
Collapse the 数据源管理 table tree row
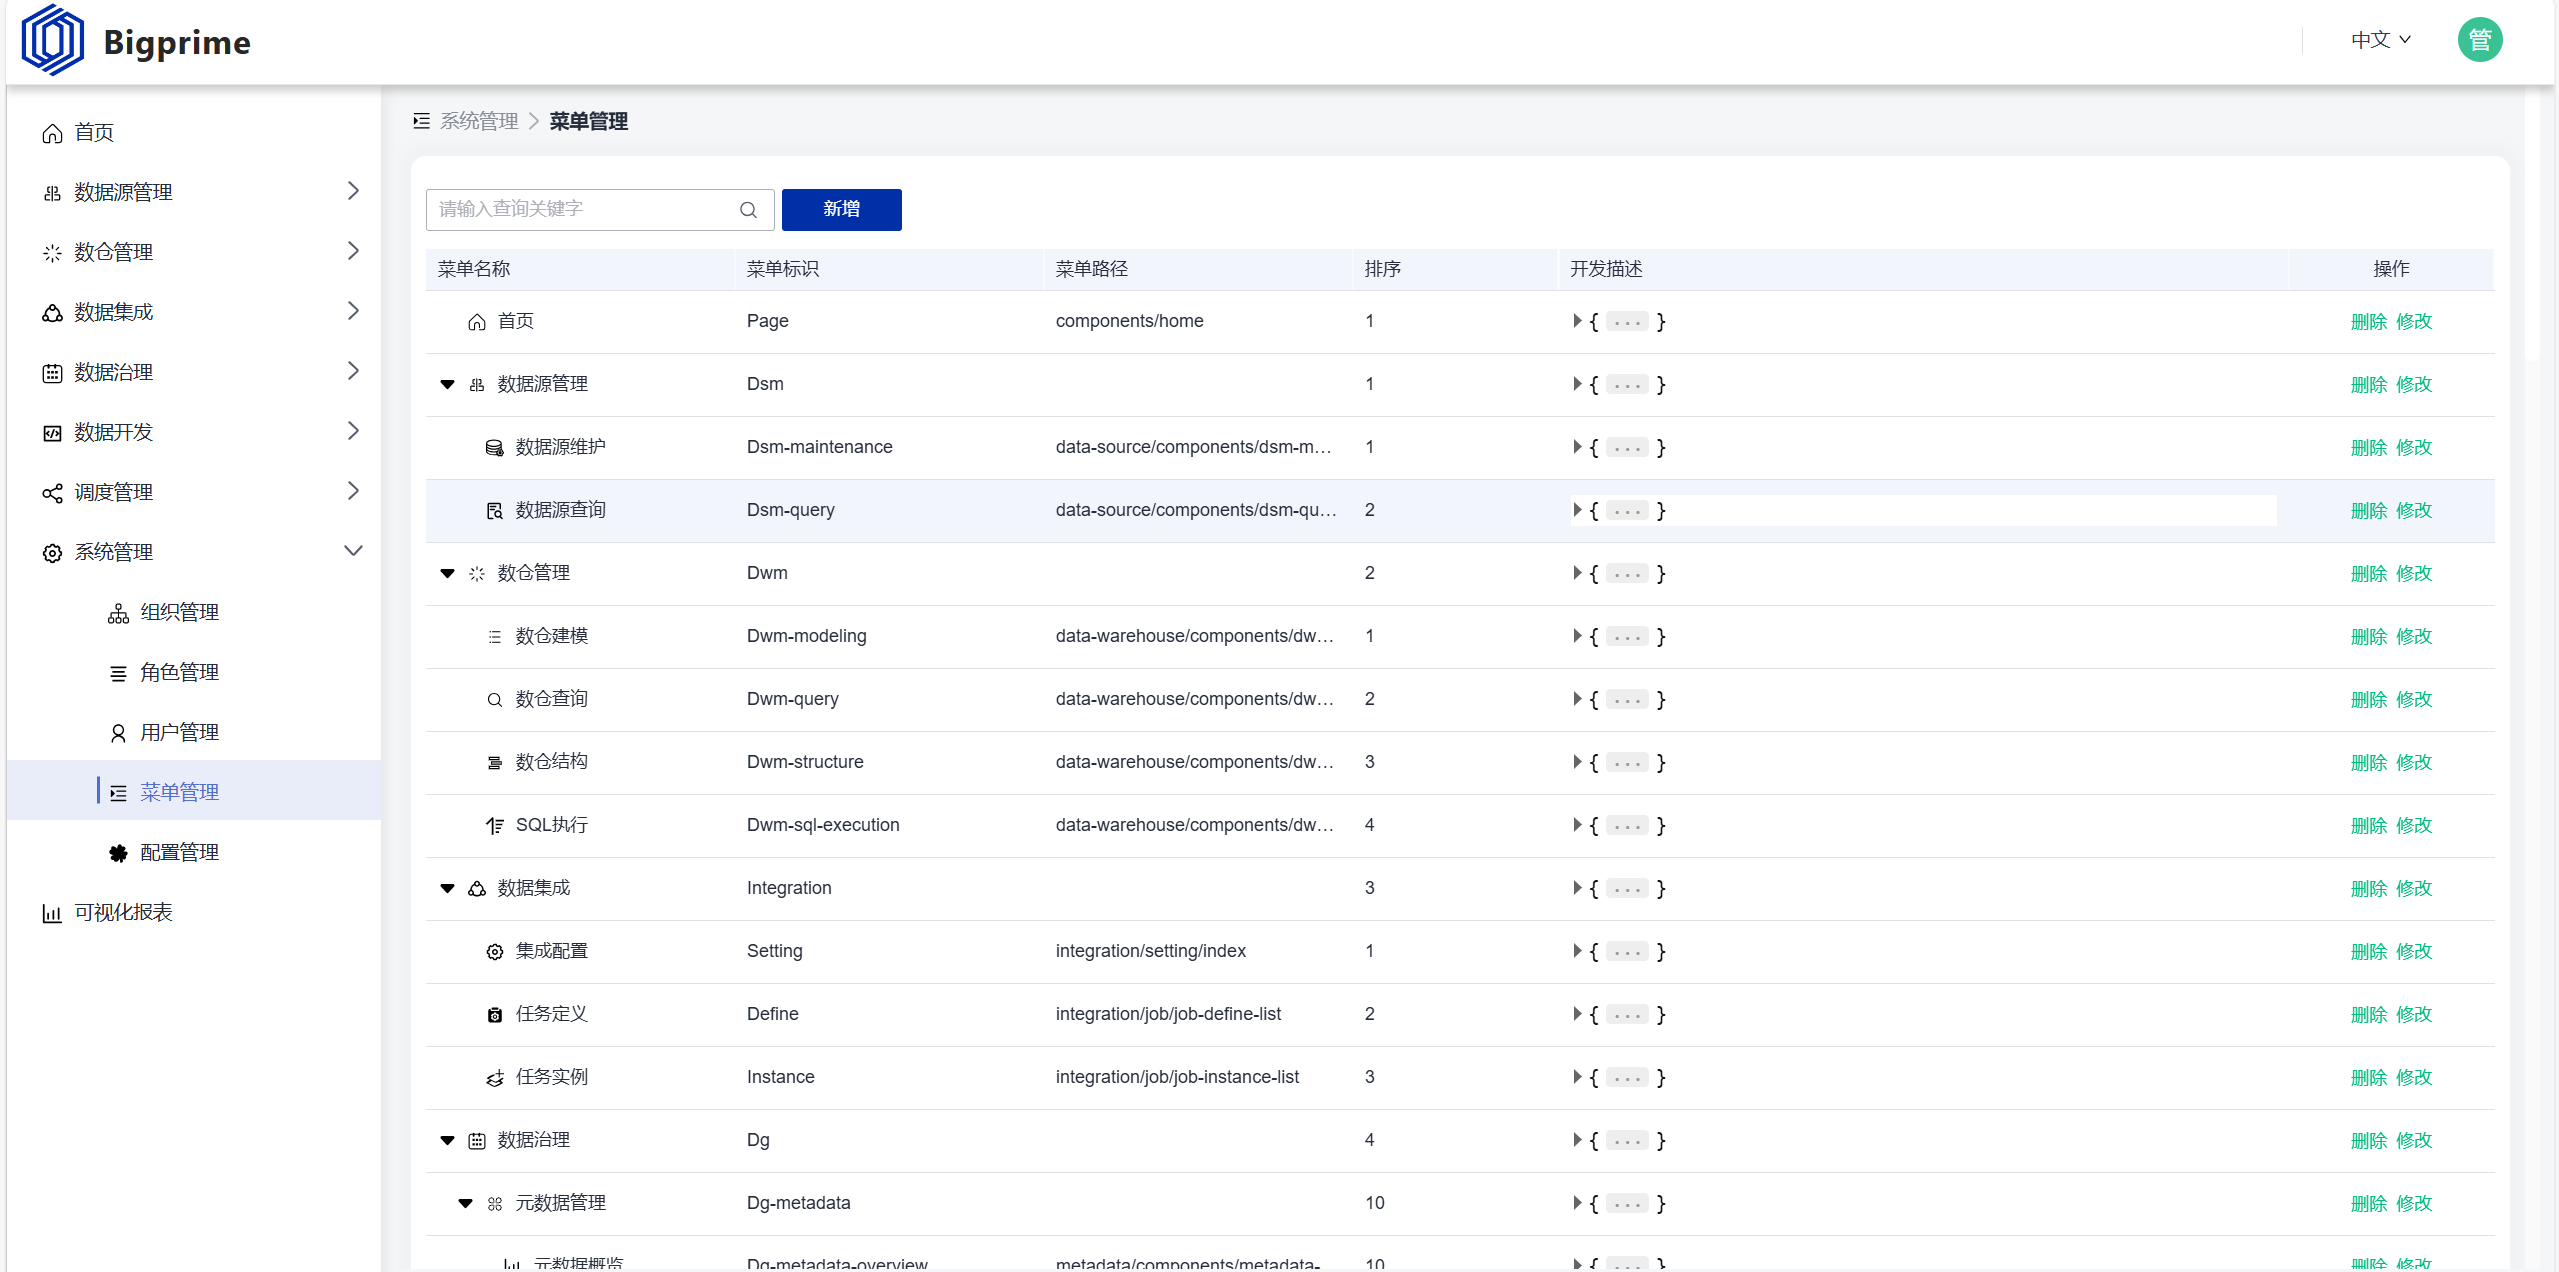pyautogui.click(x=447, y=385)
